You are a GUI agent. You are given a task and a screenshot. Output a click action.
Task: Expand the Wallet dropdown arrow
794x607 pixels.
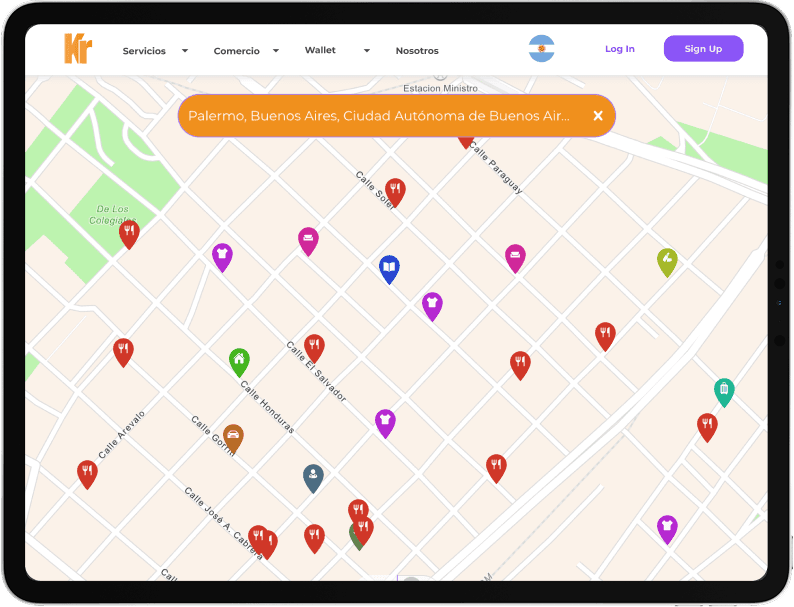(x=367, y=50)
